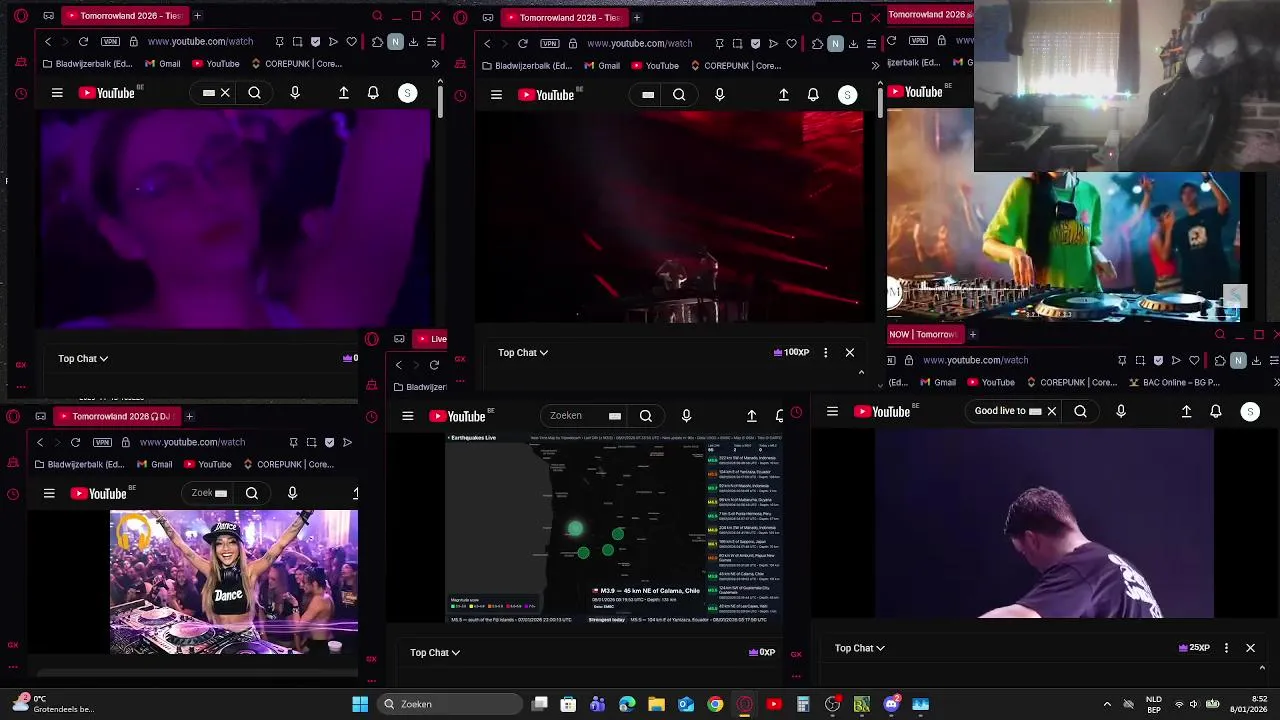Select Live tab in bottom-middle window
The image size is (1280, 720).
pos(432,339)
